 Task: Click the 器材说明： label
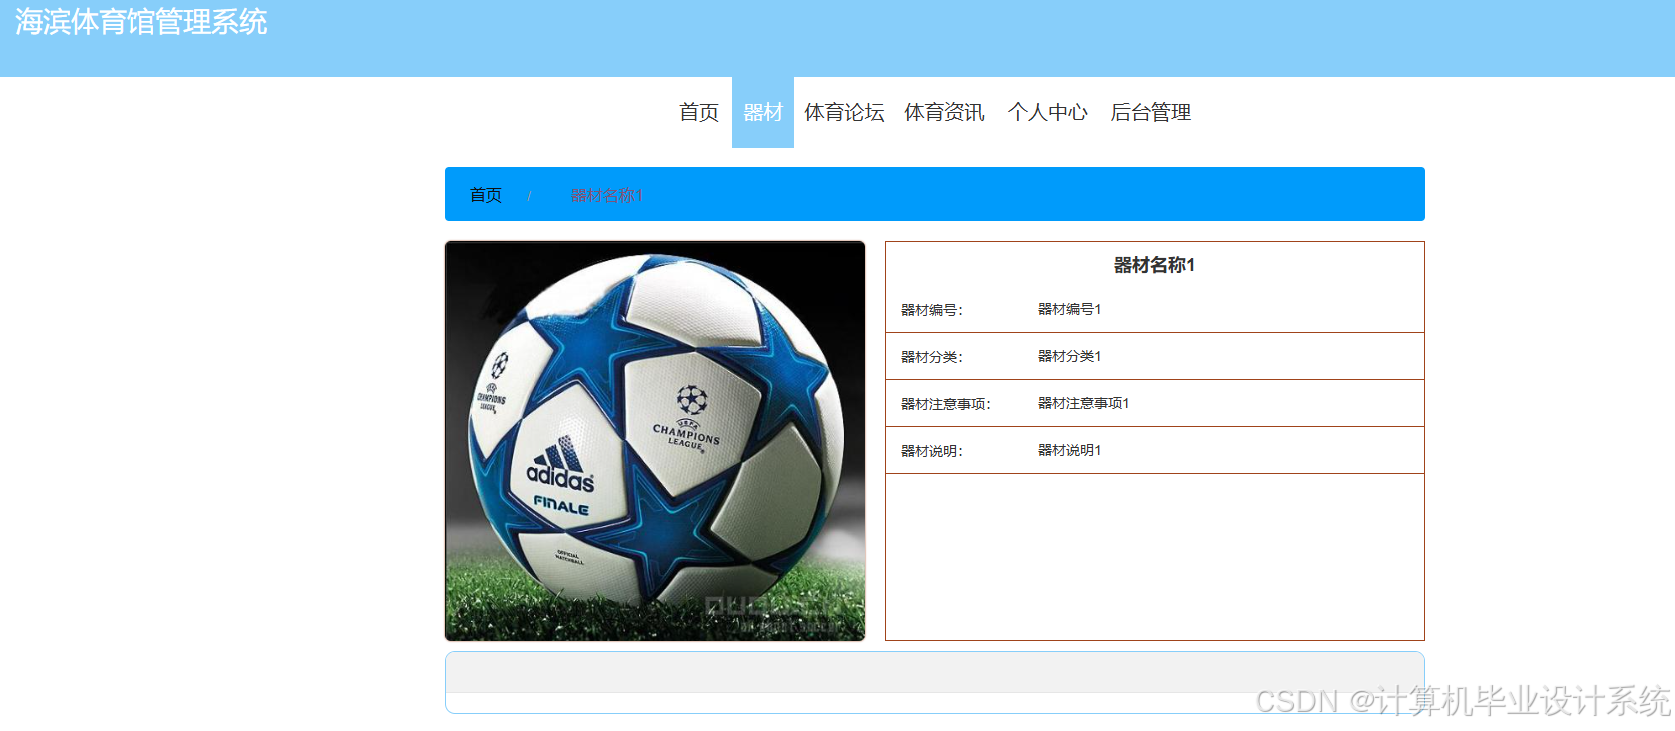click(x=932, y=451)
